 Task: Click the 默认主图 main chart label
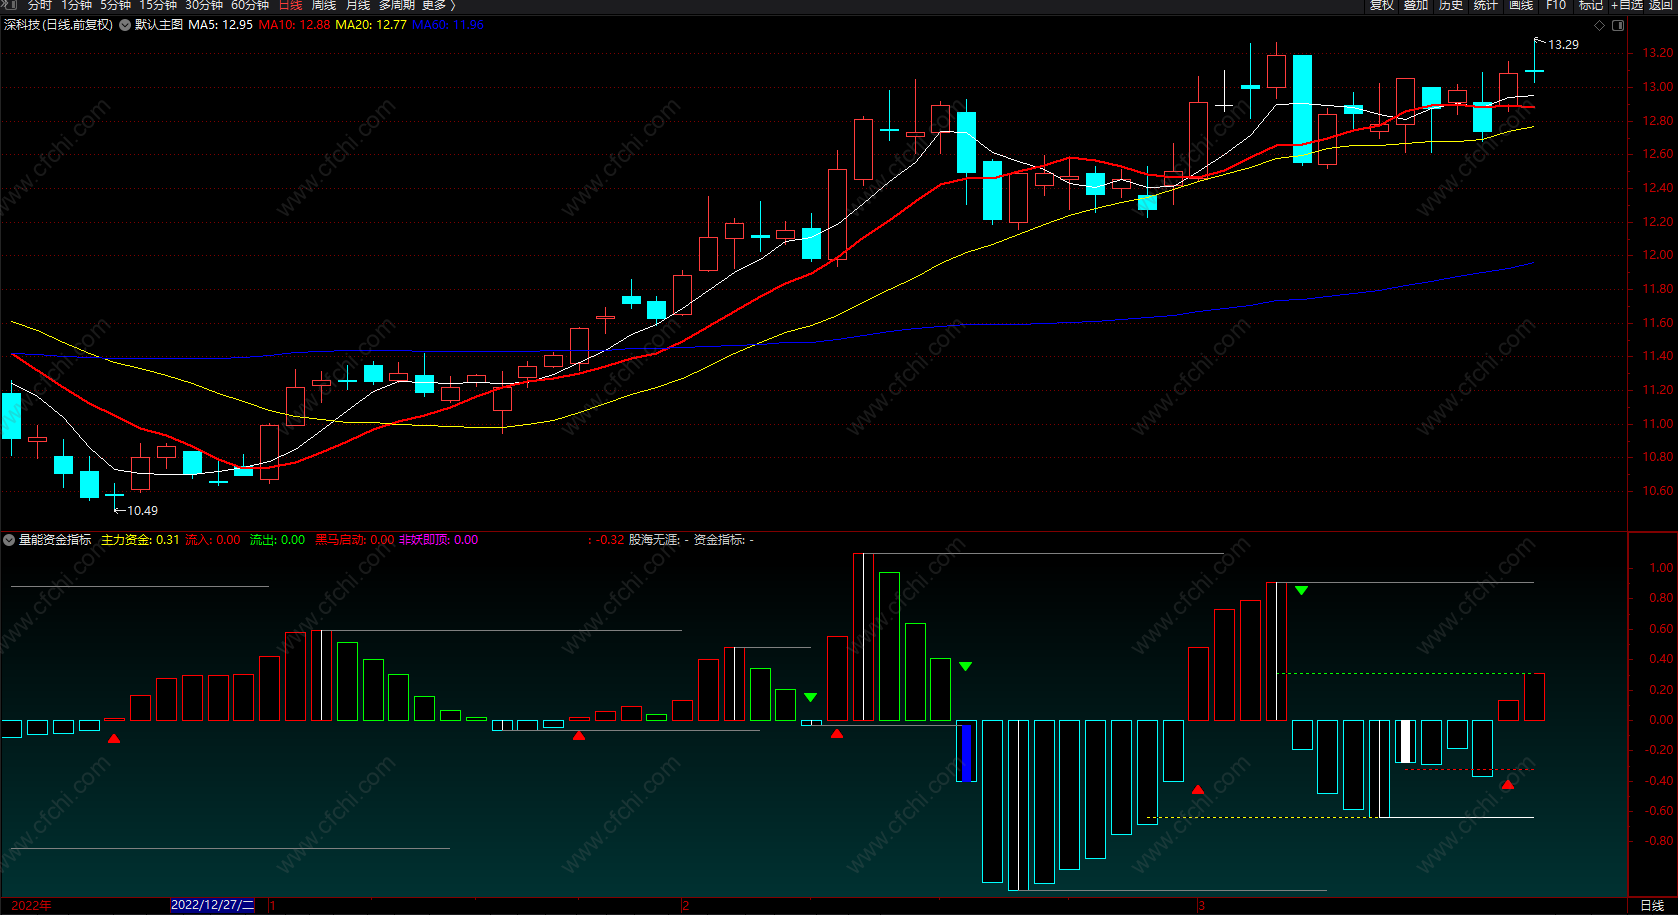[x=159, y=25]
